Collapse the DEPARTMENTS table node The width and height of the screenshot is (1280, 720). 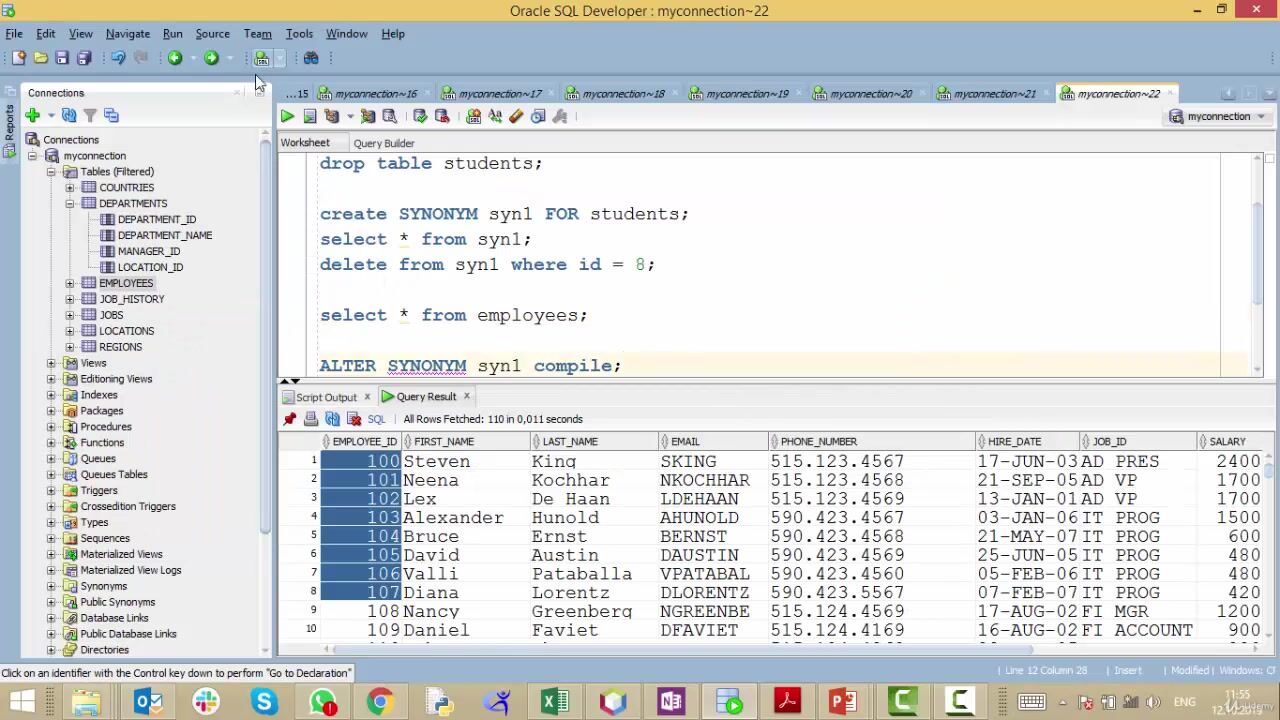[70, 204]
